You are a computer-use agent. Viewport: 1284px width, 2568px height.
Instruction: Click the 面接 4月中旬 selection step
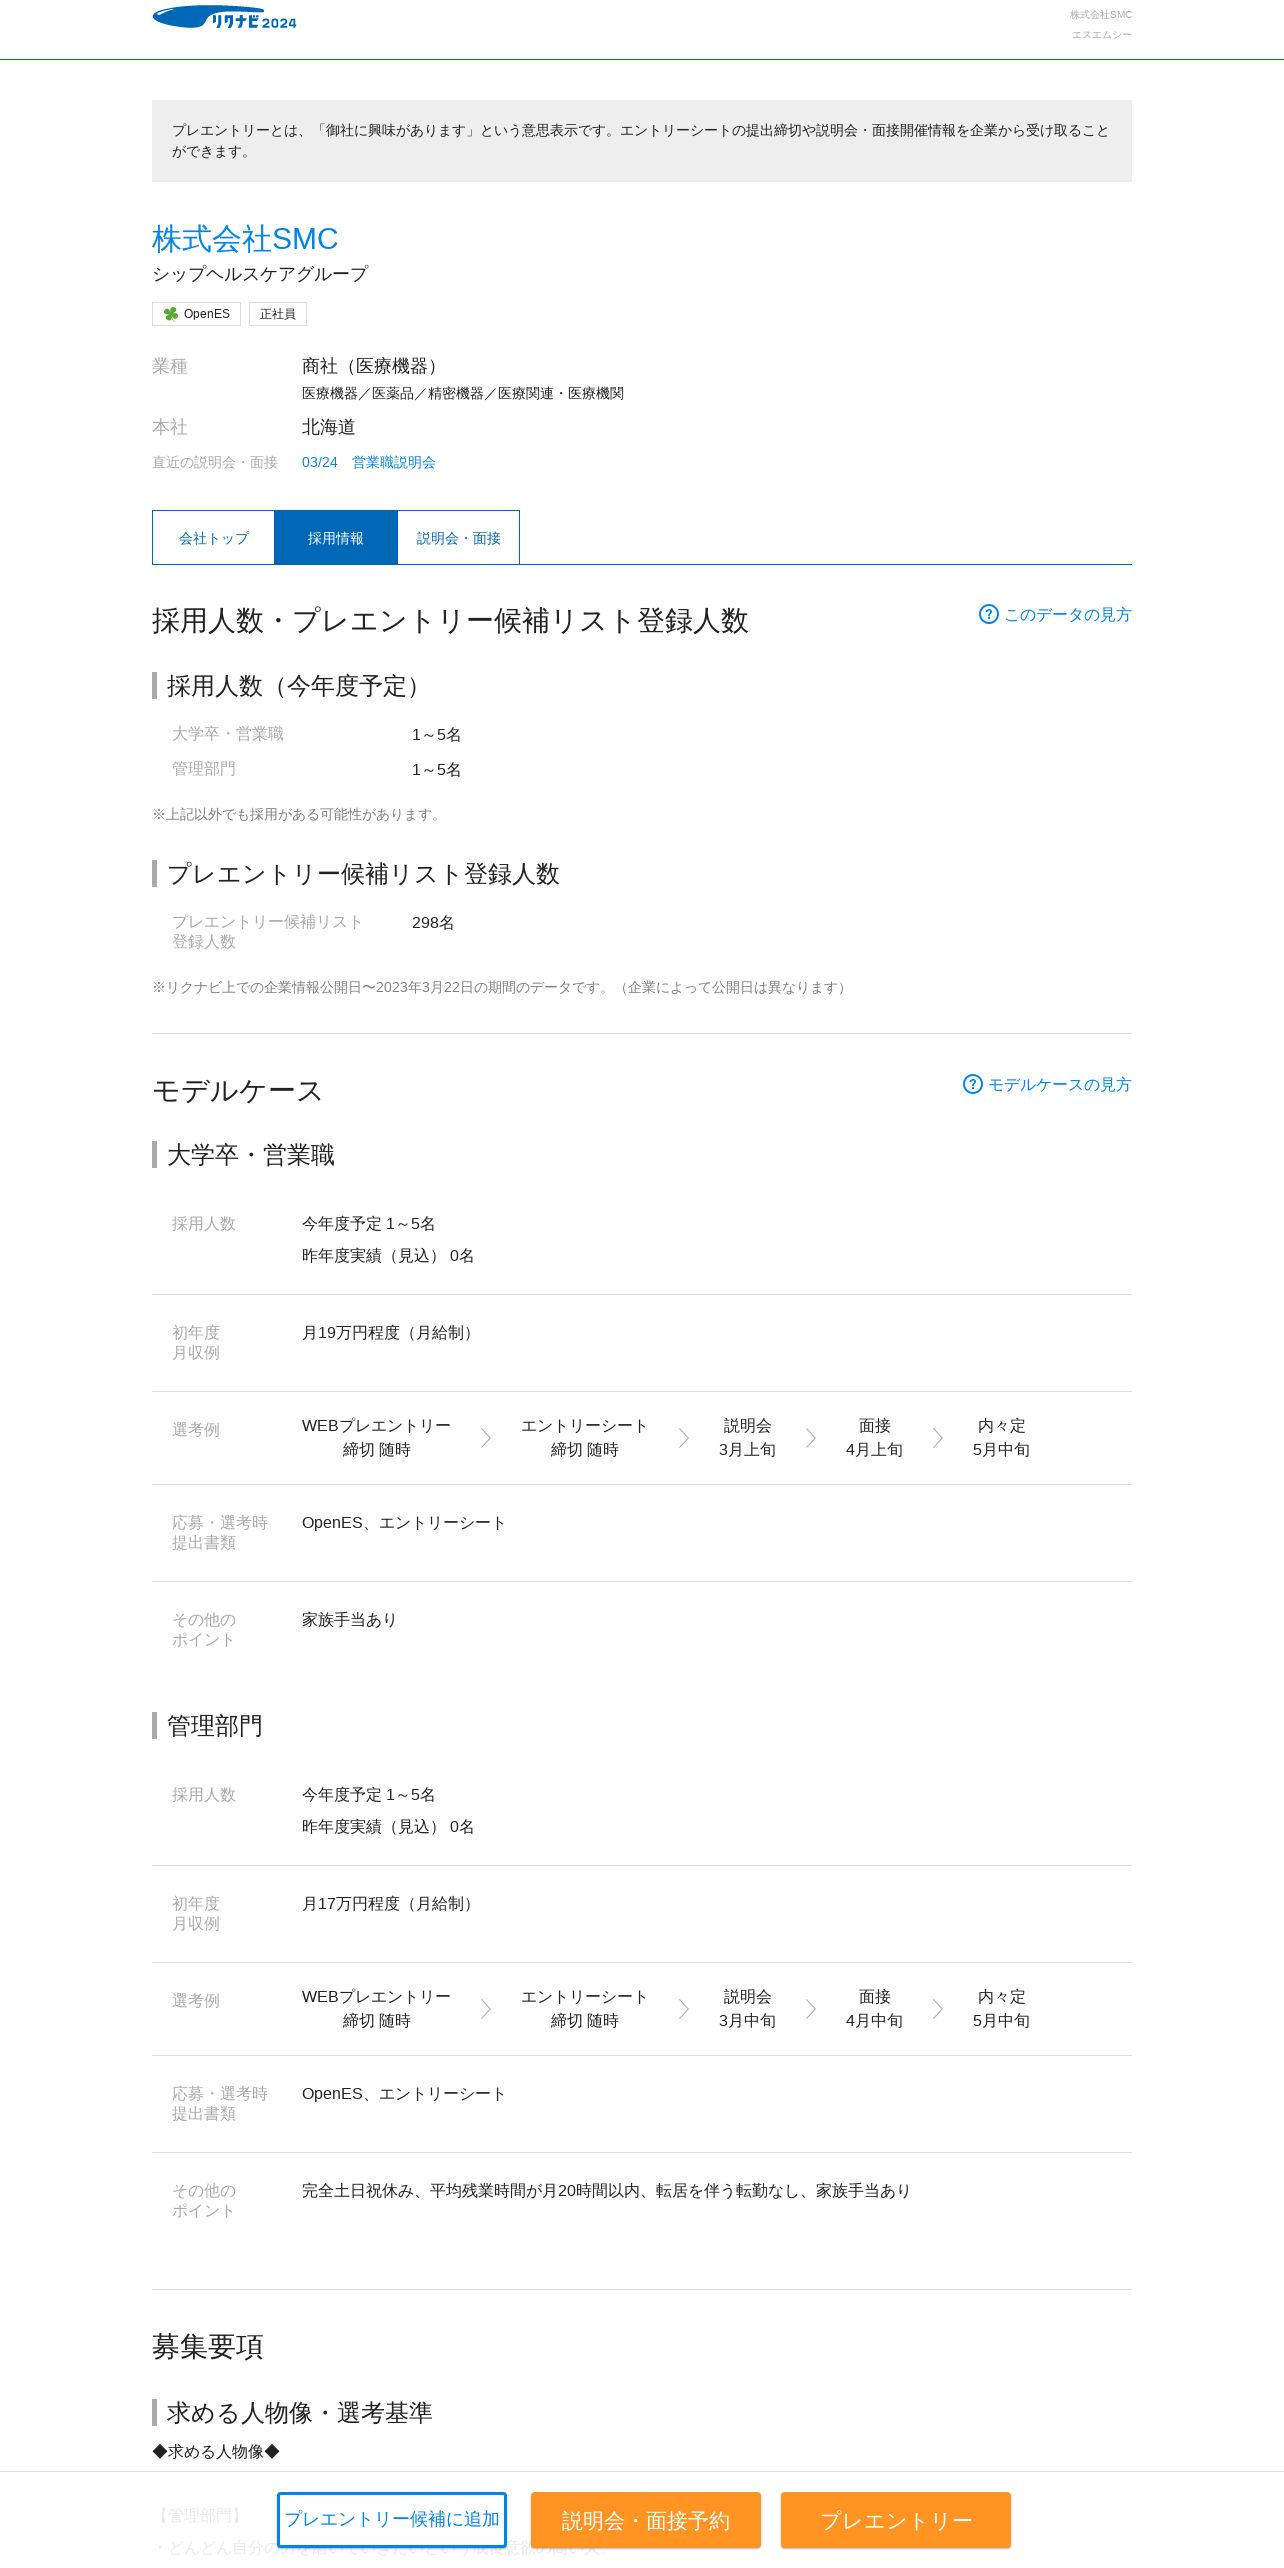coord(874,2009)
